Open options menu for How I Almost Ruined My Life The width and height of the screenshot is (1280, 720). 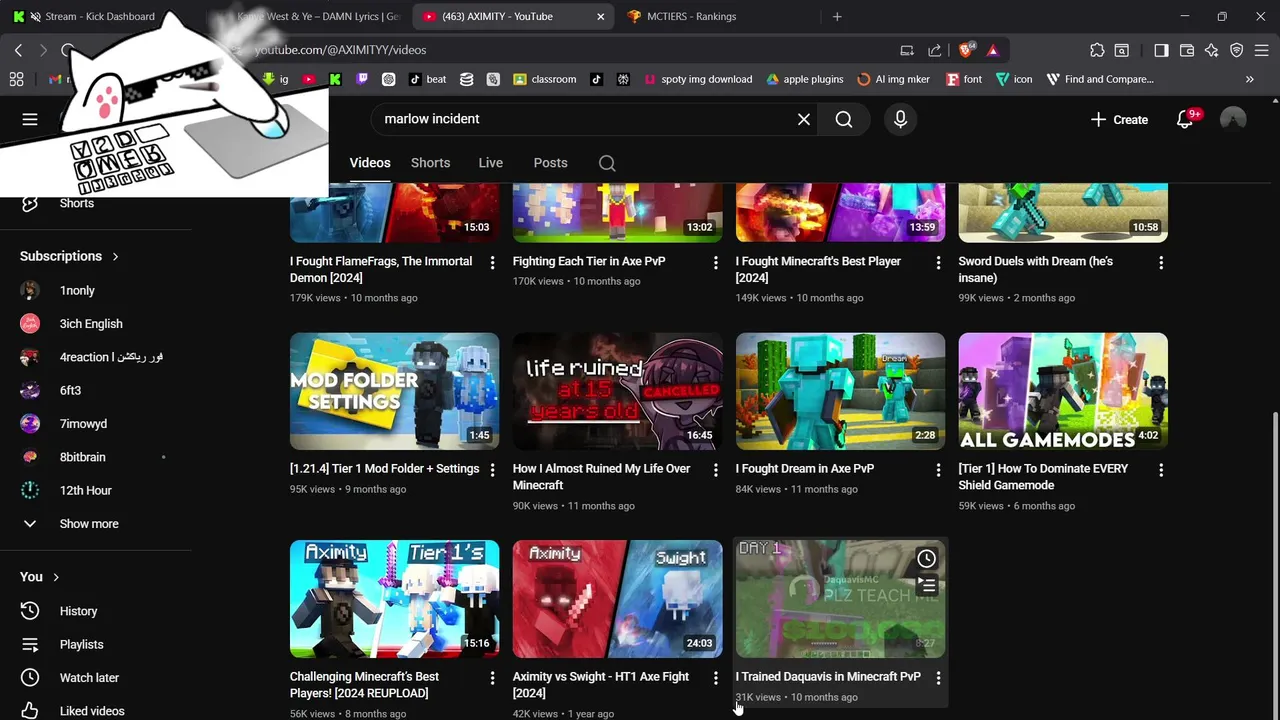715,469
